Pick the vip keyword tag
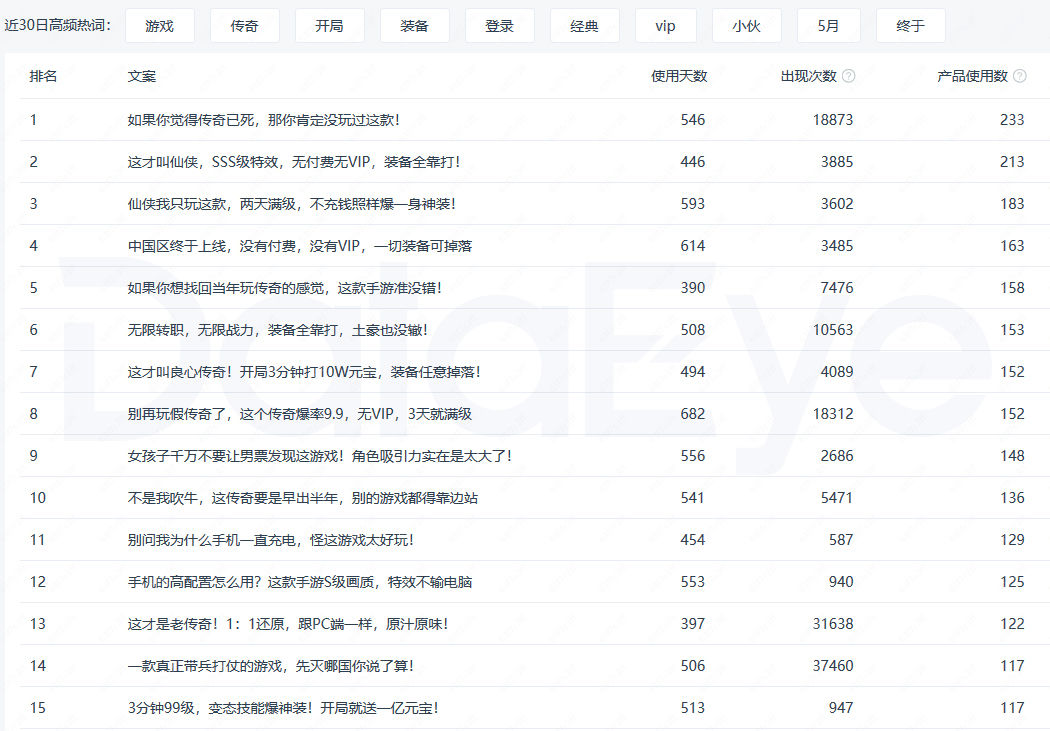 tap(666, 26)
